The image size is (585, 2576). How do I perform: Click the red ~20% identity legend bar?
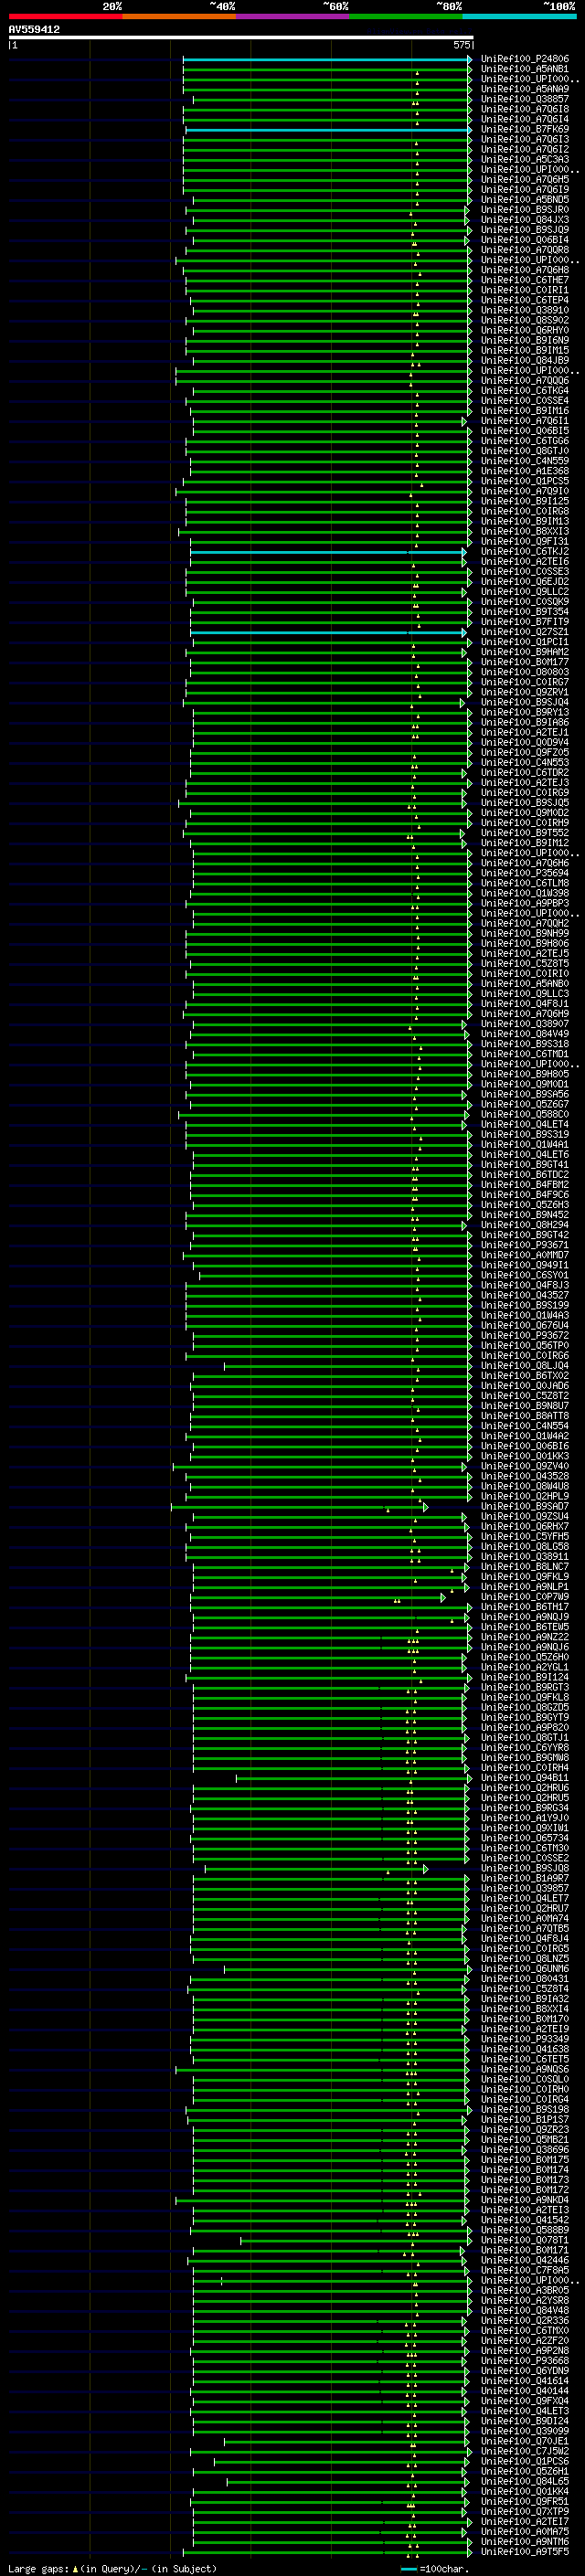coord(66,17)
